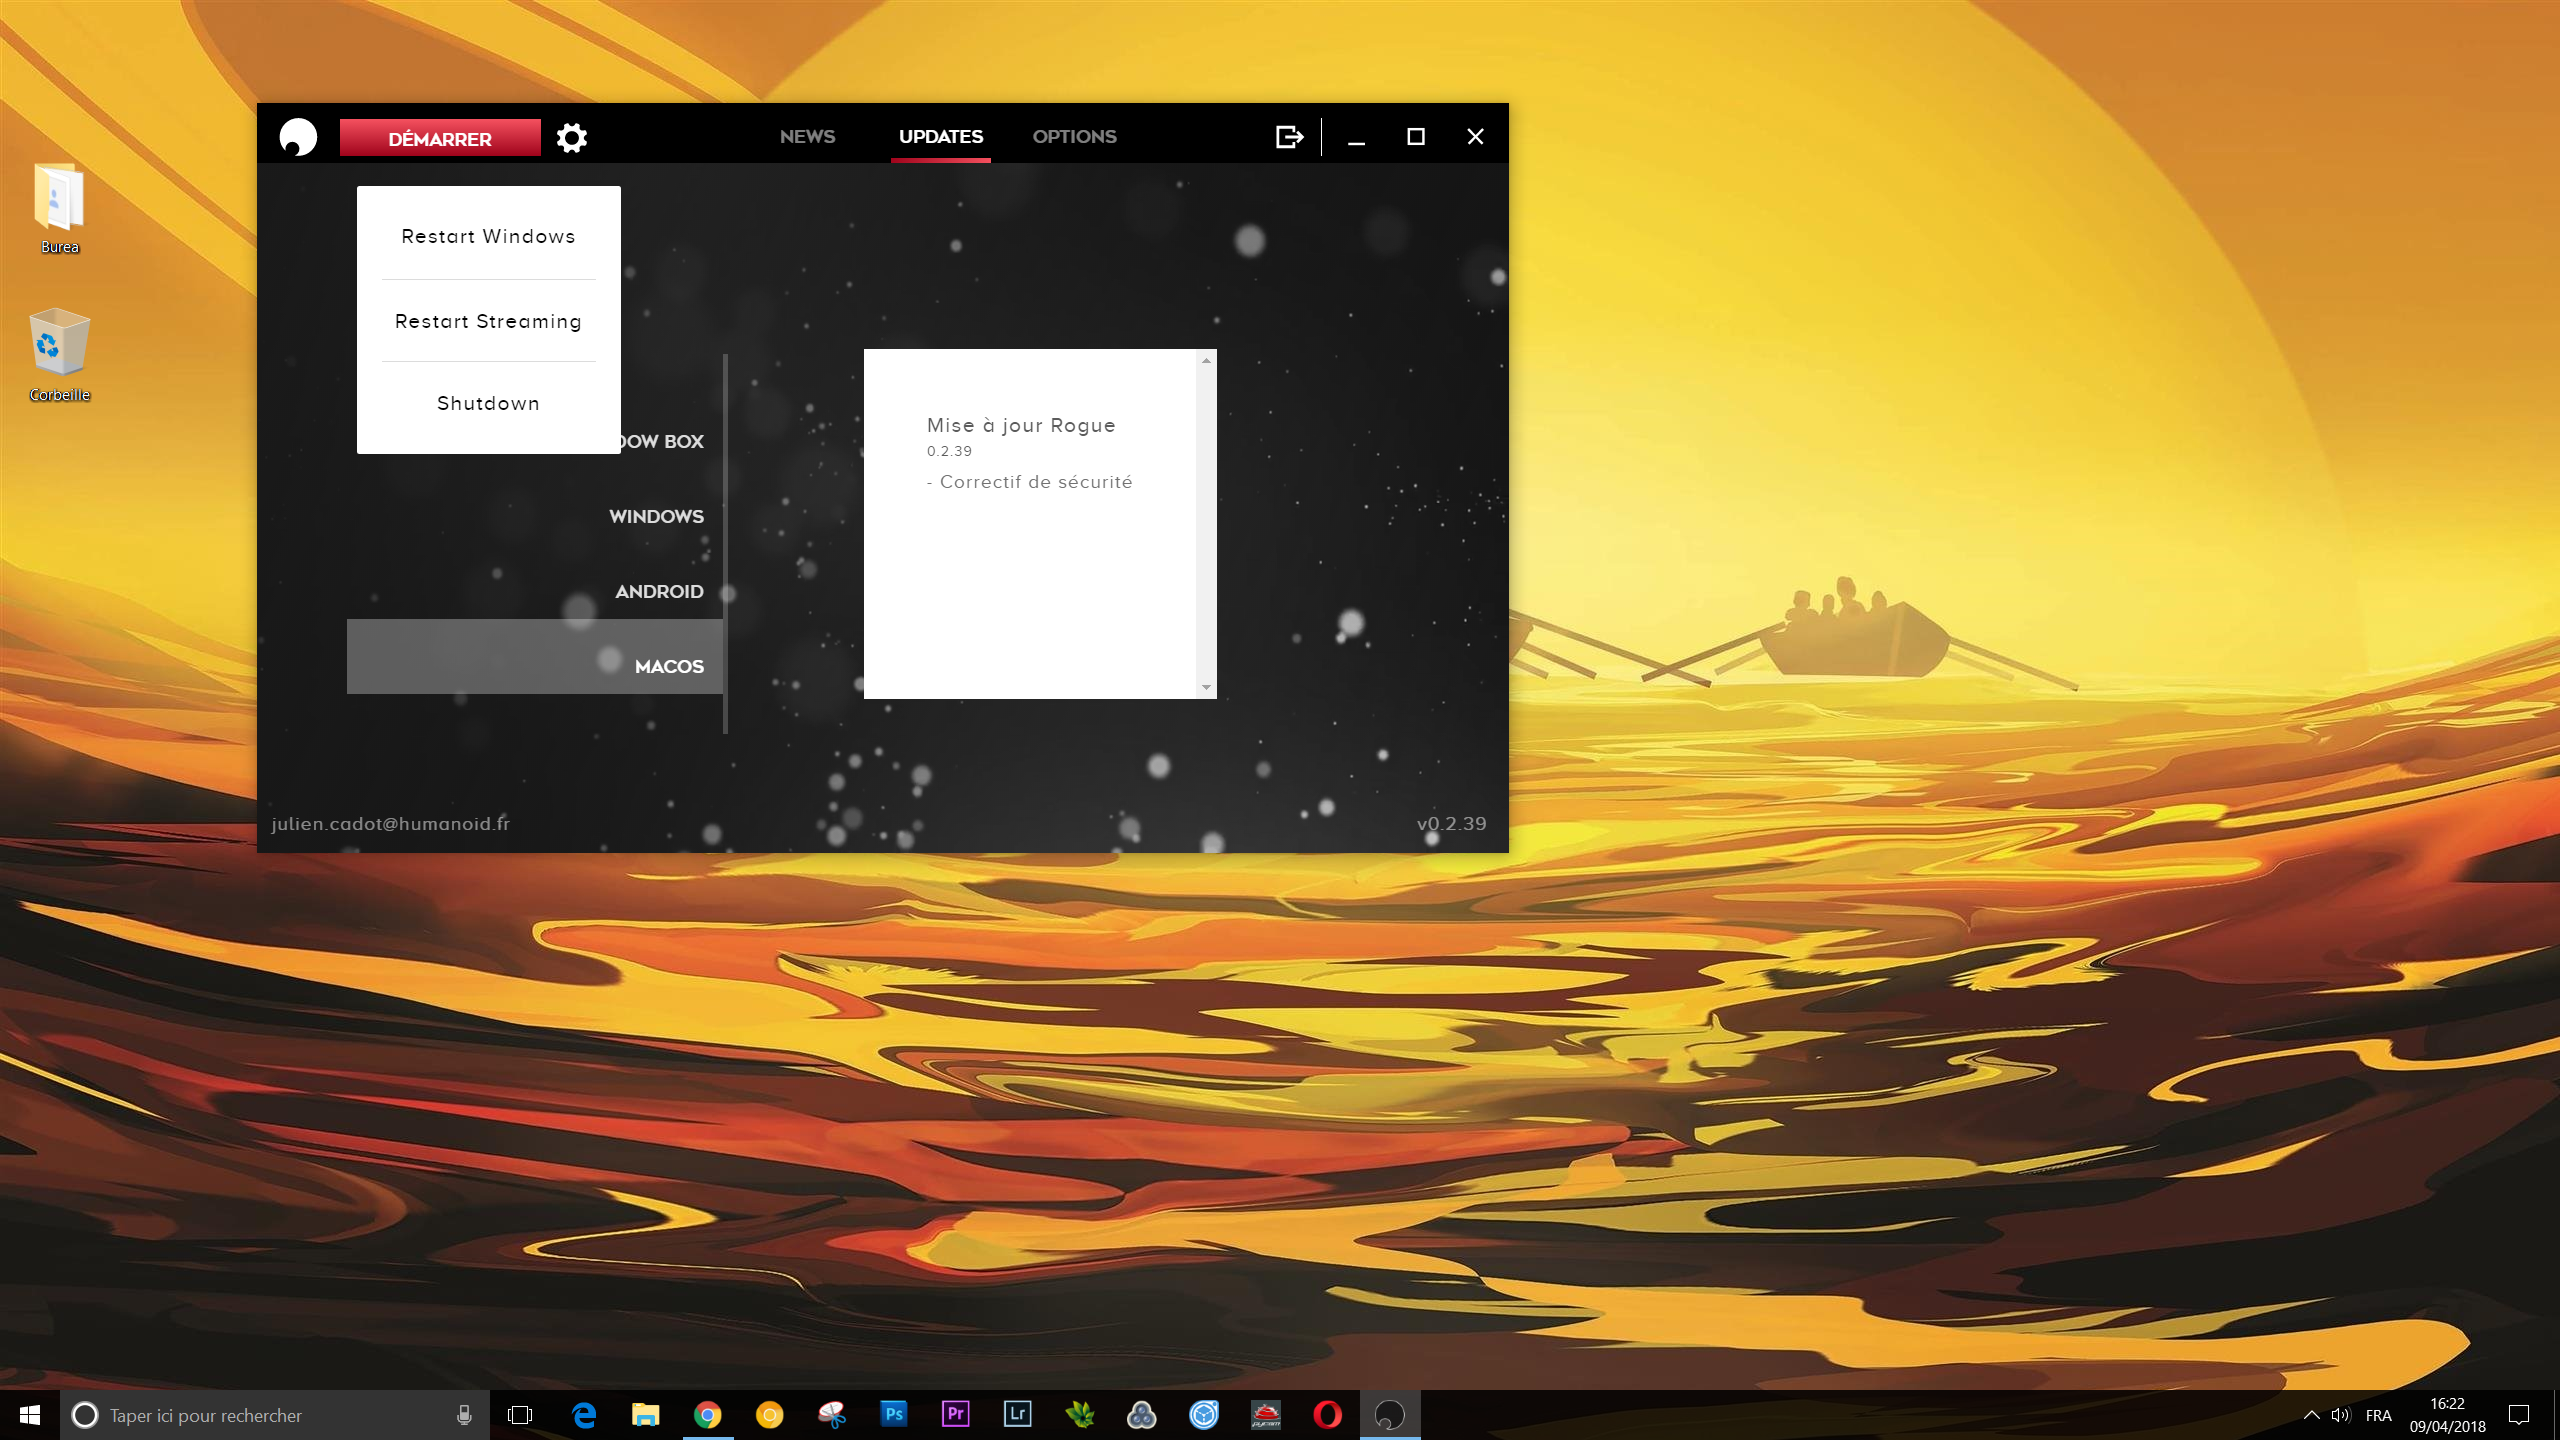2560x1440 pixels.
Task: Select Shutdown from the menu
Action: (x=488, y=403)
